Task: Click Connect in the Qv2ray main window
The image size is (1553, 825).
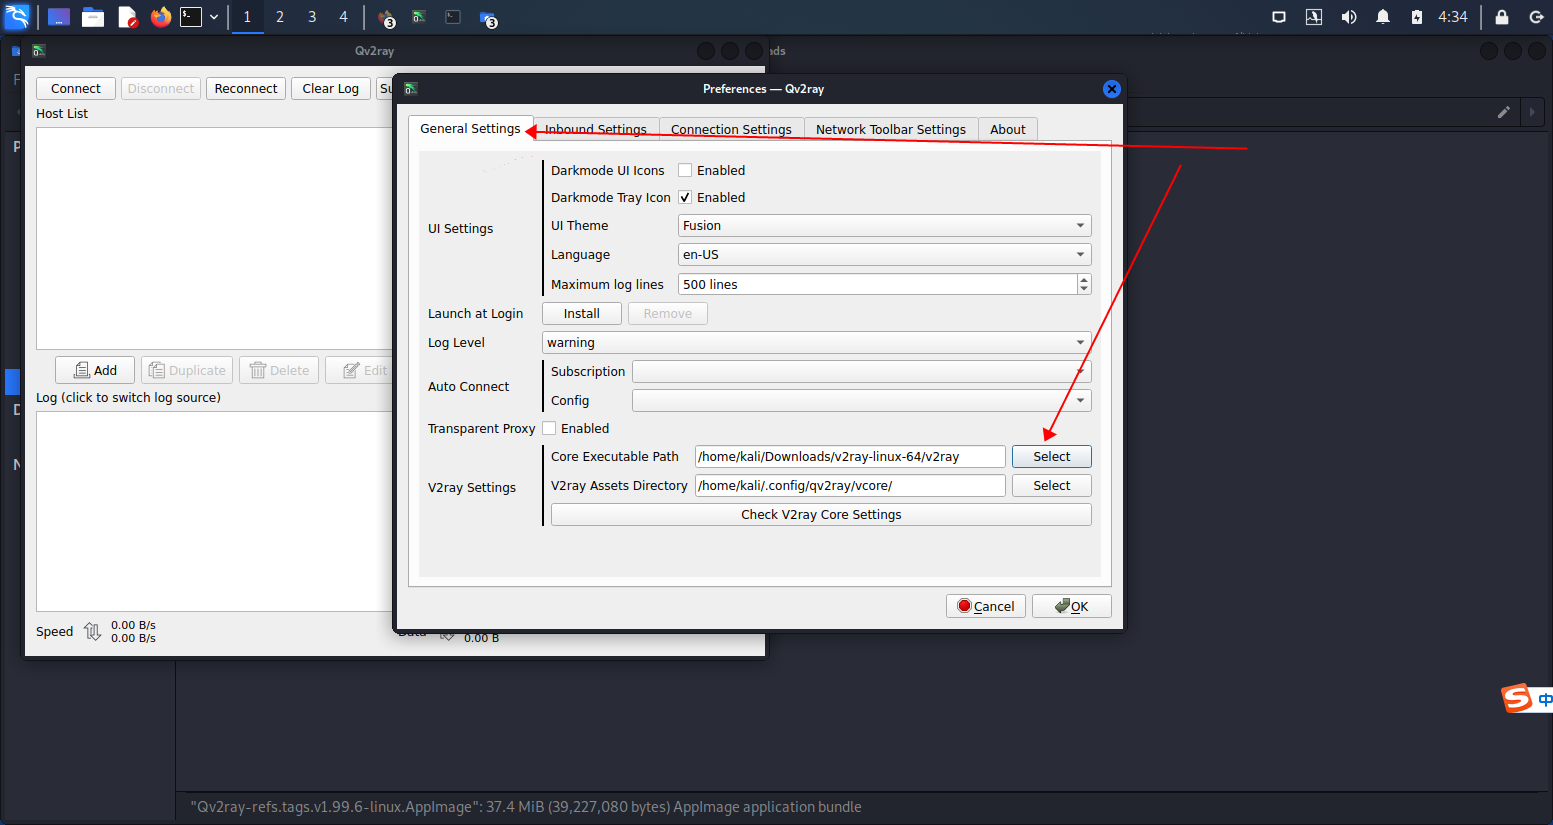Action: click(76, 89)
